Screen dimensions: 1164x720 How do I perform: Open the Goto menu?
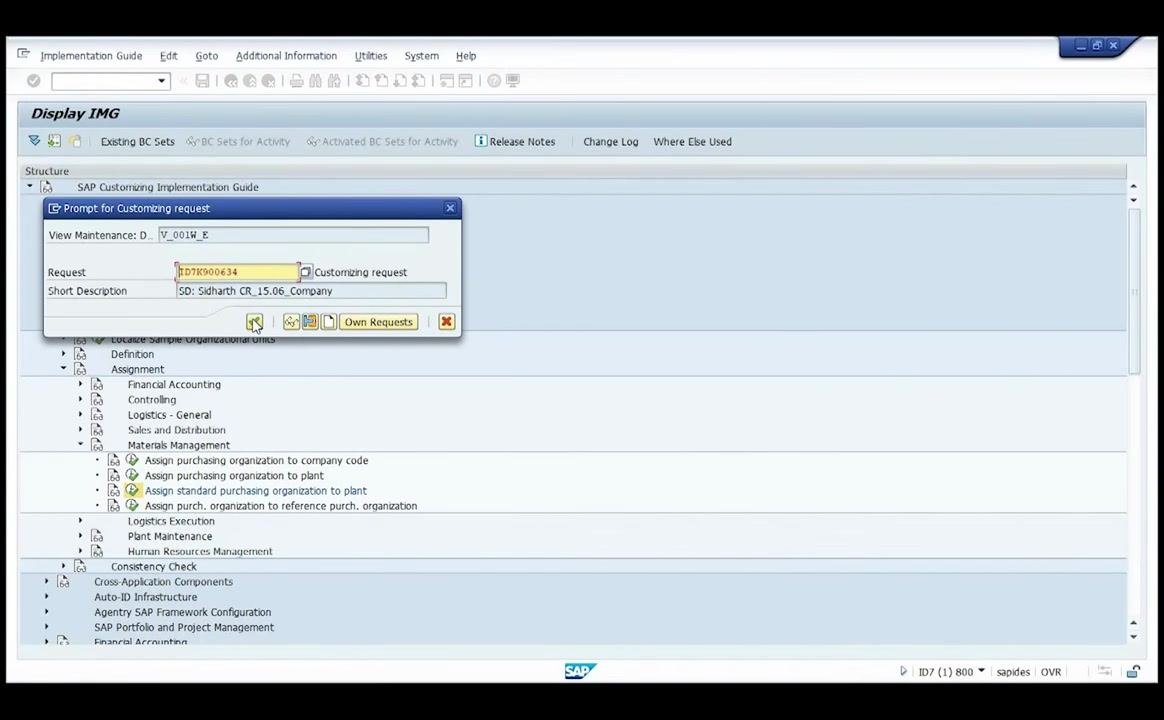(x=206, y=56)
